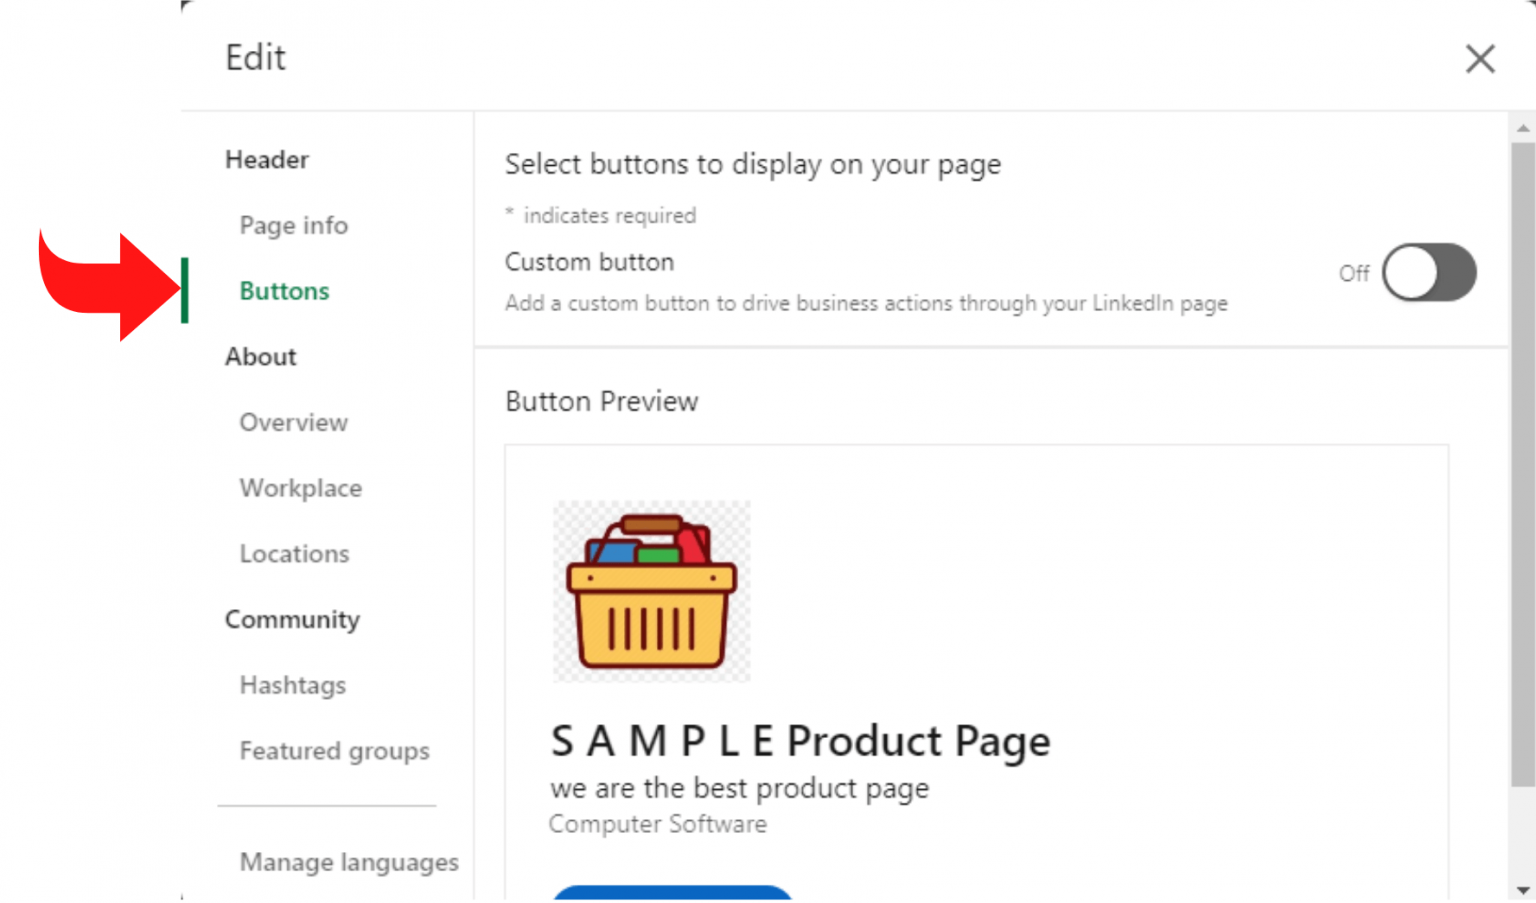Select Overview under About
The width and height of the screenshot is (1536, 903).
tap(293, 422)
